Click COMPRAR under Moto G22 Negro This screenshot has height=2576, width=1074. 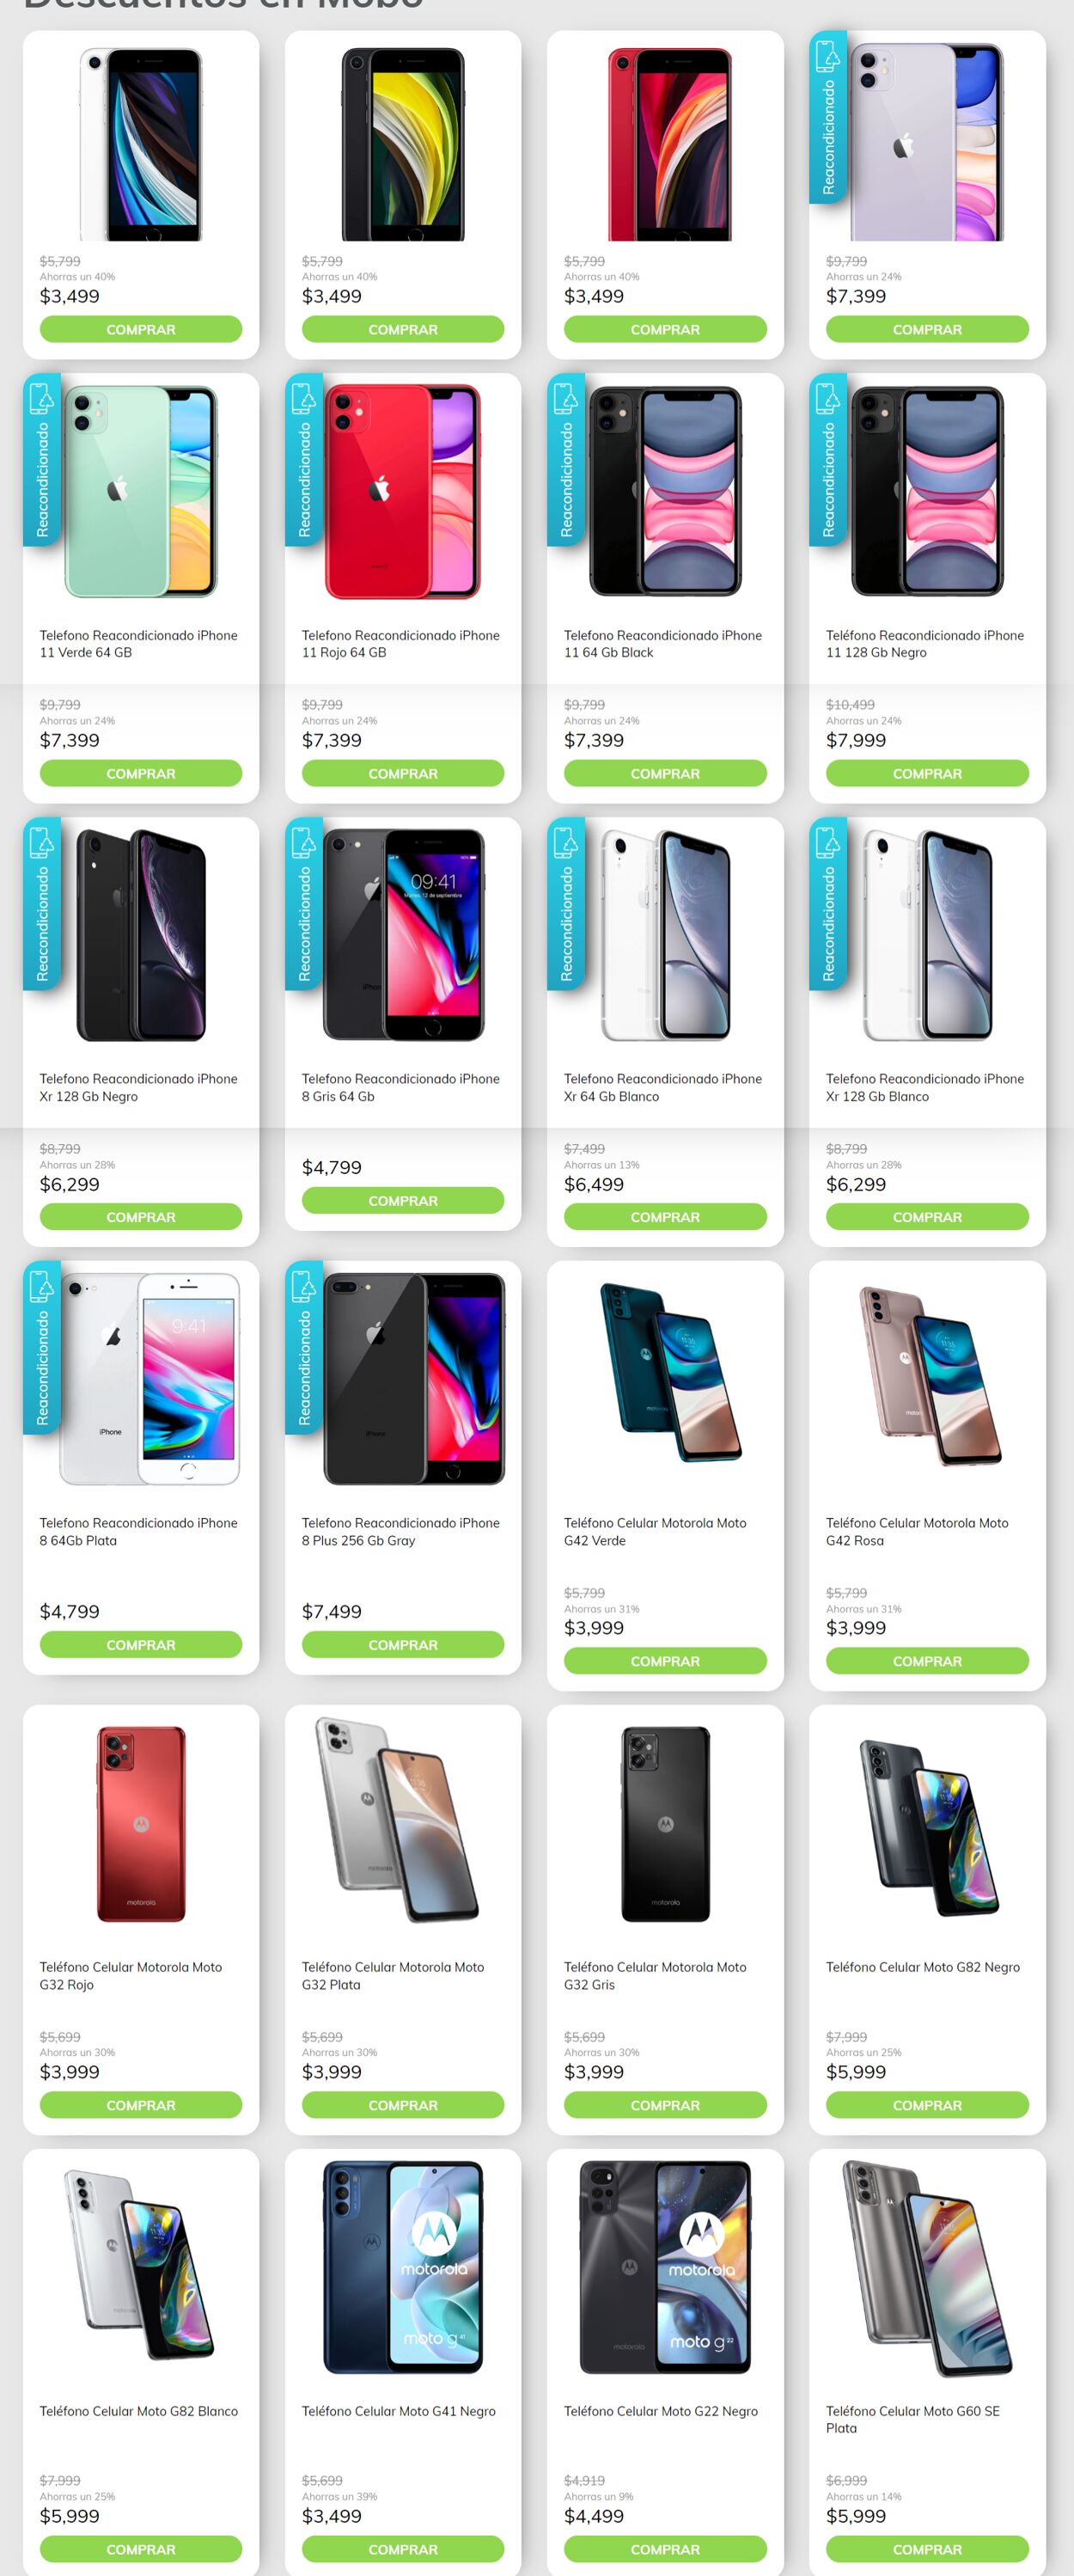click(665, 2548)
